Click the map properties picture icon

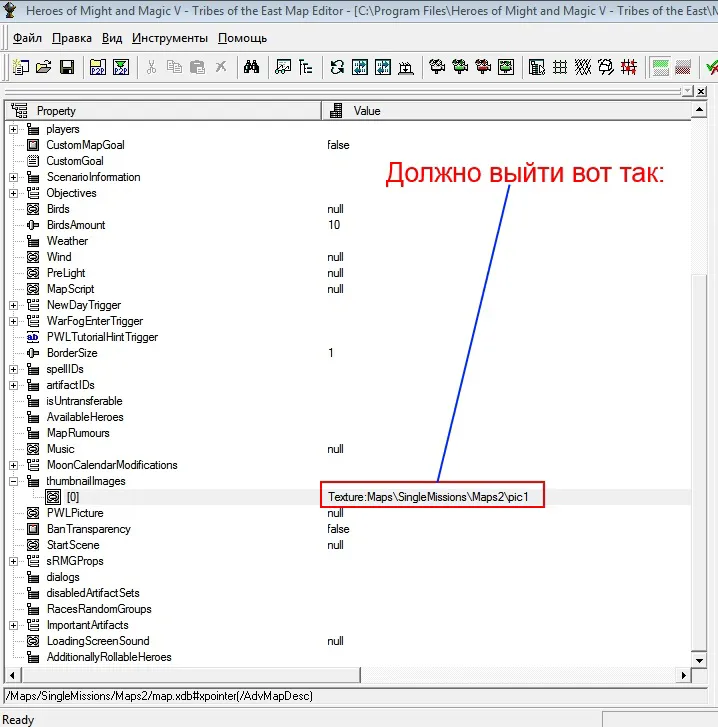point(283,67)
